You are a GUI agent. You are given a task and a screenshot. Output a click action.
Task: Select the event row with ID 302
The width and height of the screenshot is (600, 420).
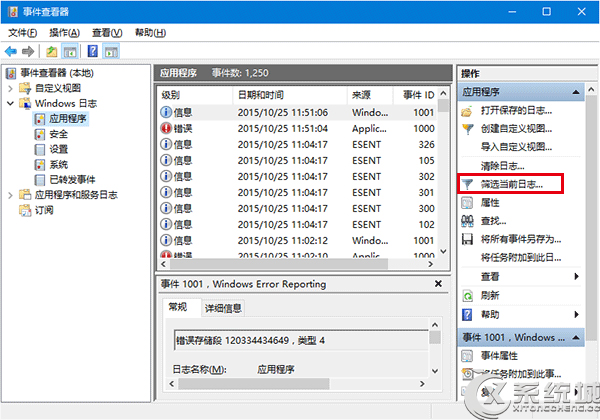[297, 177]
